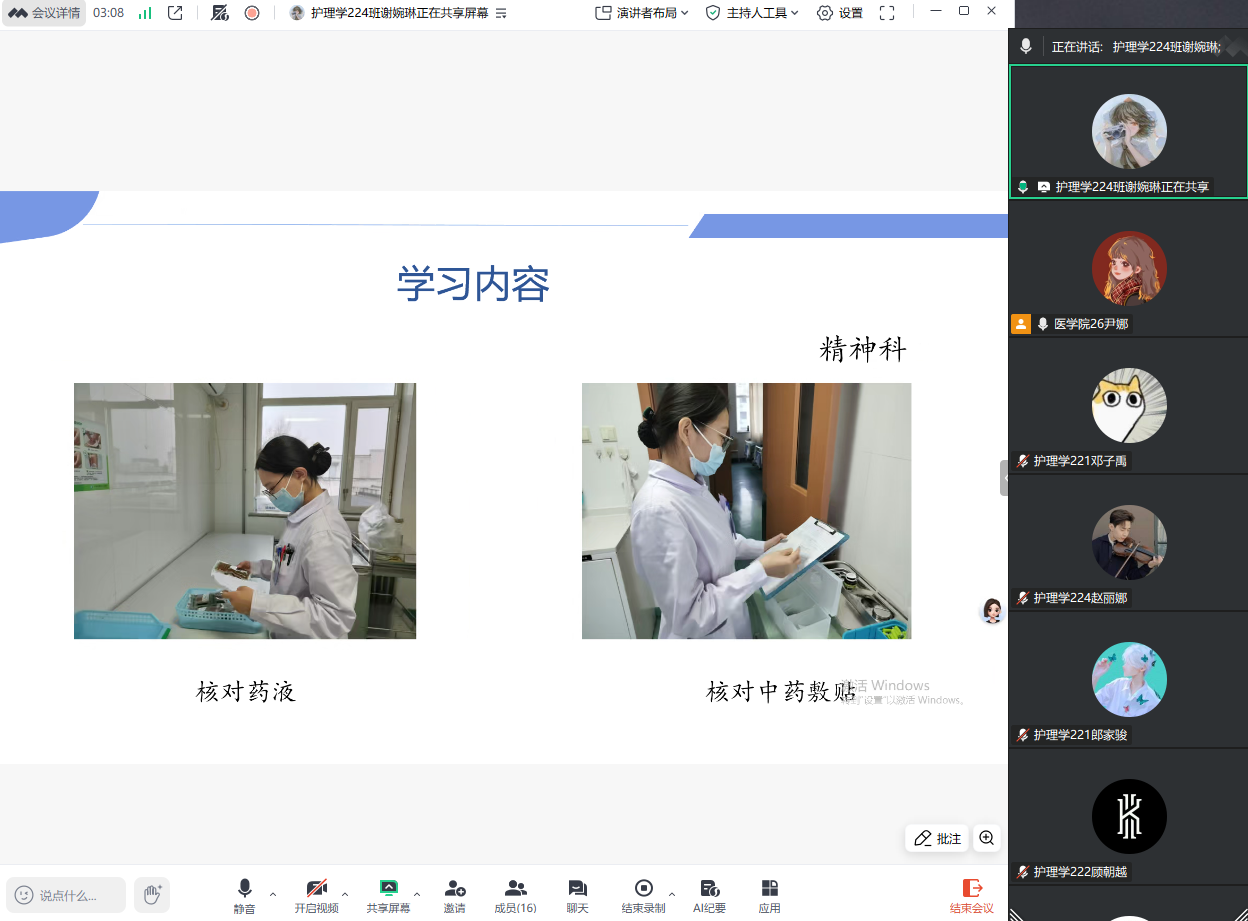The height and width of the screenshot is (921, 1248).
Task: Click the zoom magnifier next to 批注
Action: [x=987, y=838]
